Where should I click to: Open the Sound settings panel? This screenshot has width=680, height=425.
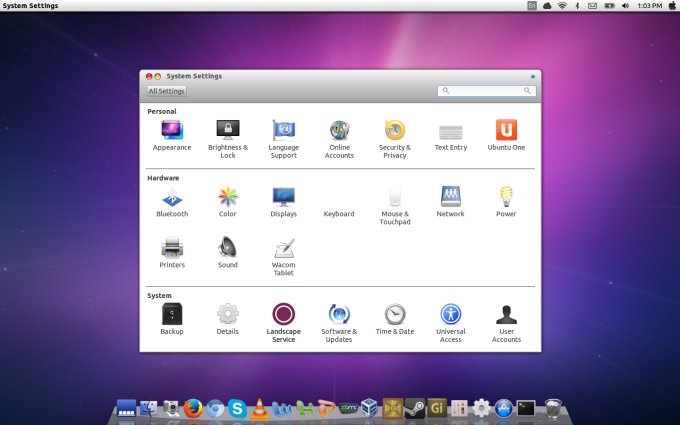point(227,248)
